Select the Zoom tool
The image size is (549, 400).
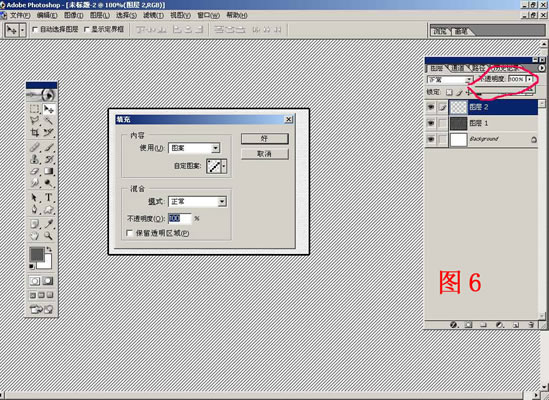pyautogui.click(x=48, y=236)
